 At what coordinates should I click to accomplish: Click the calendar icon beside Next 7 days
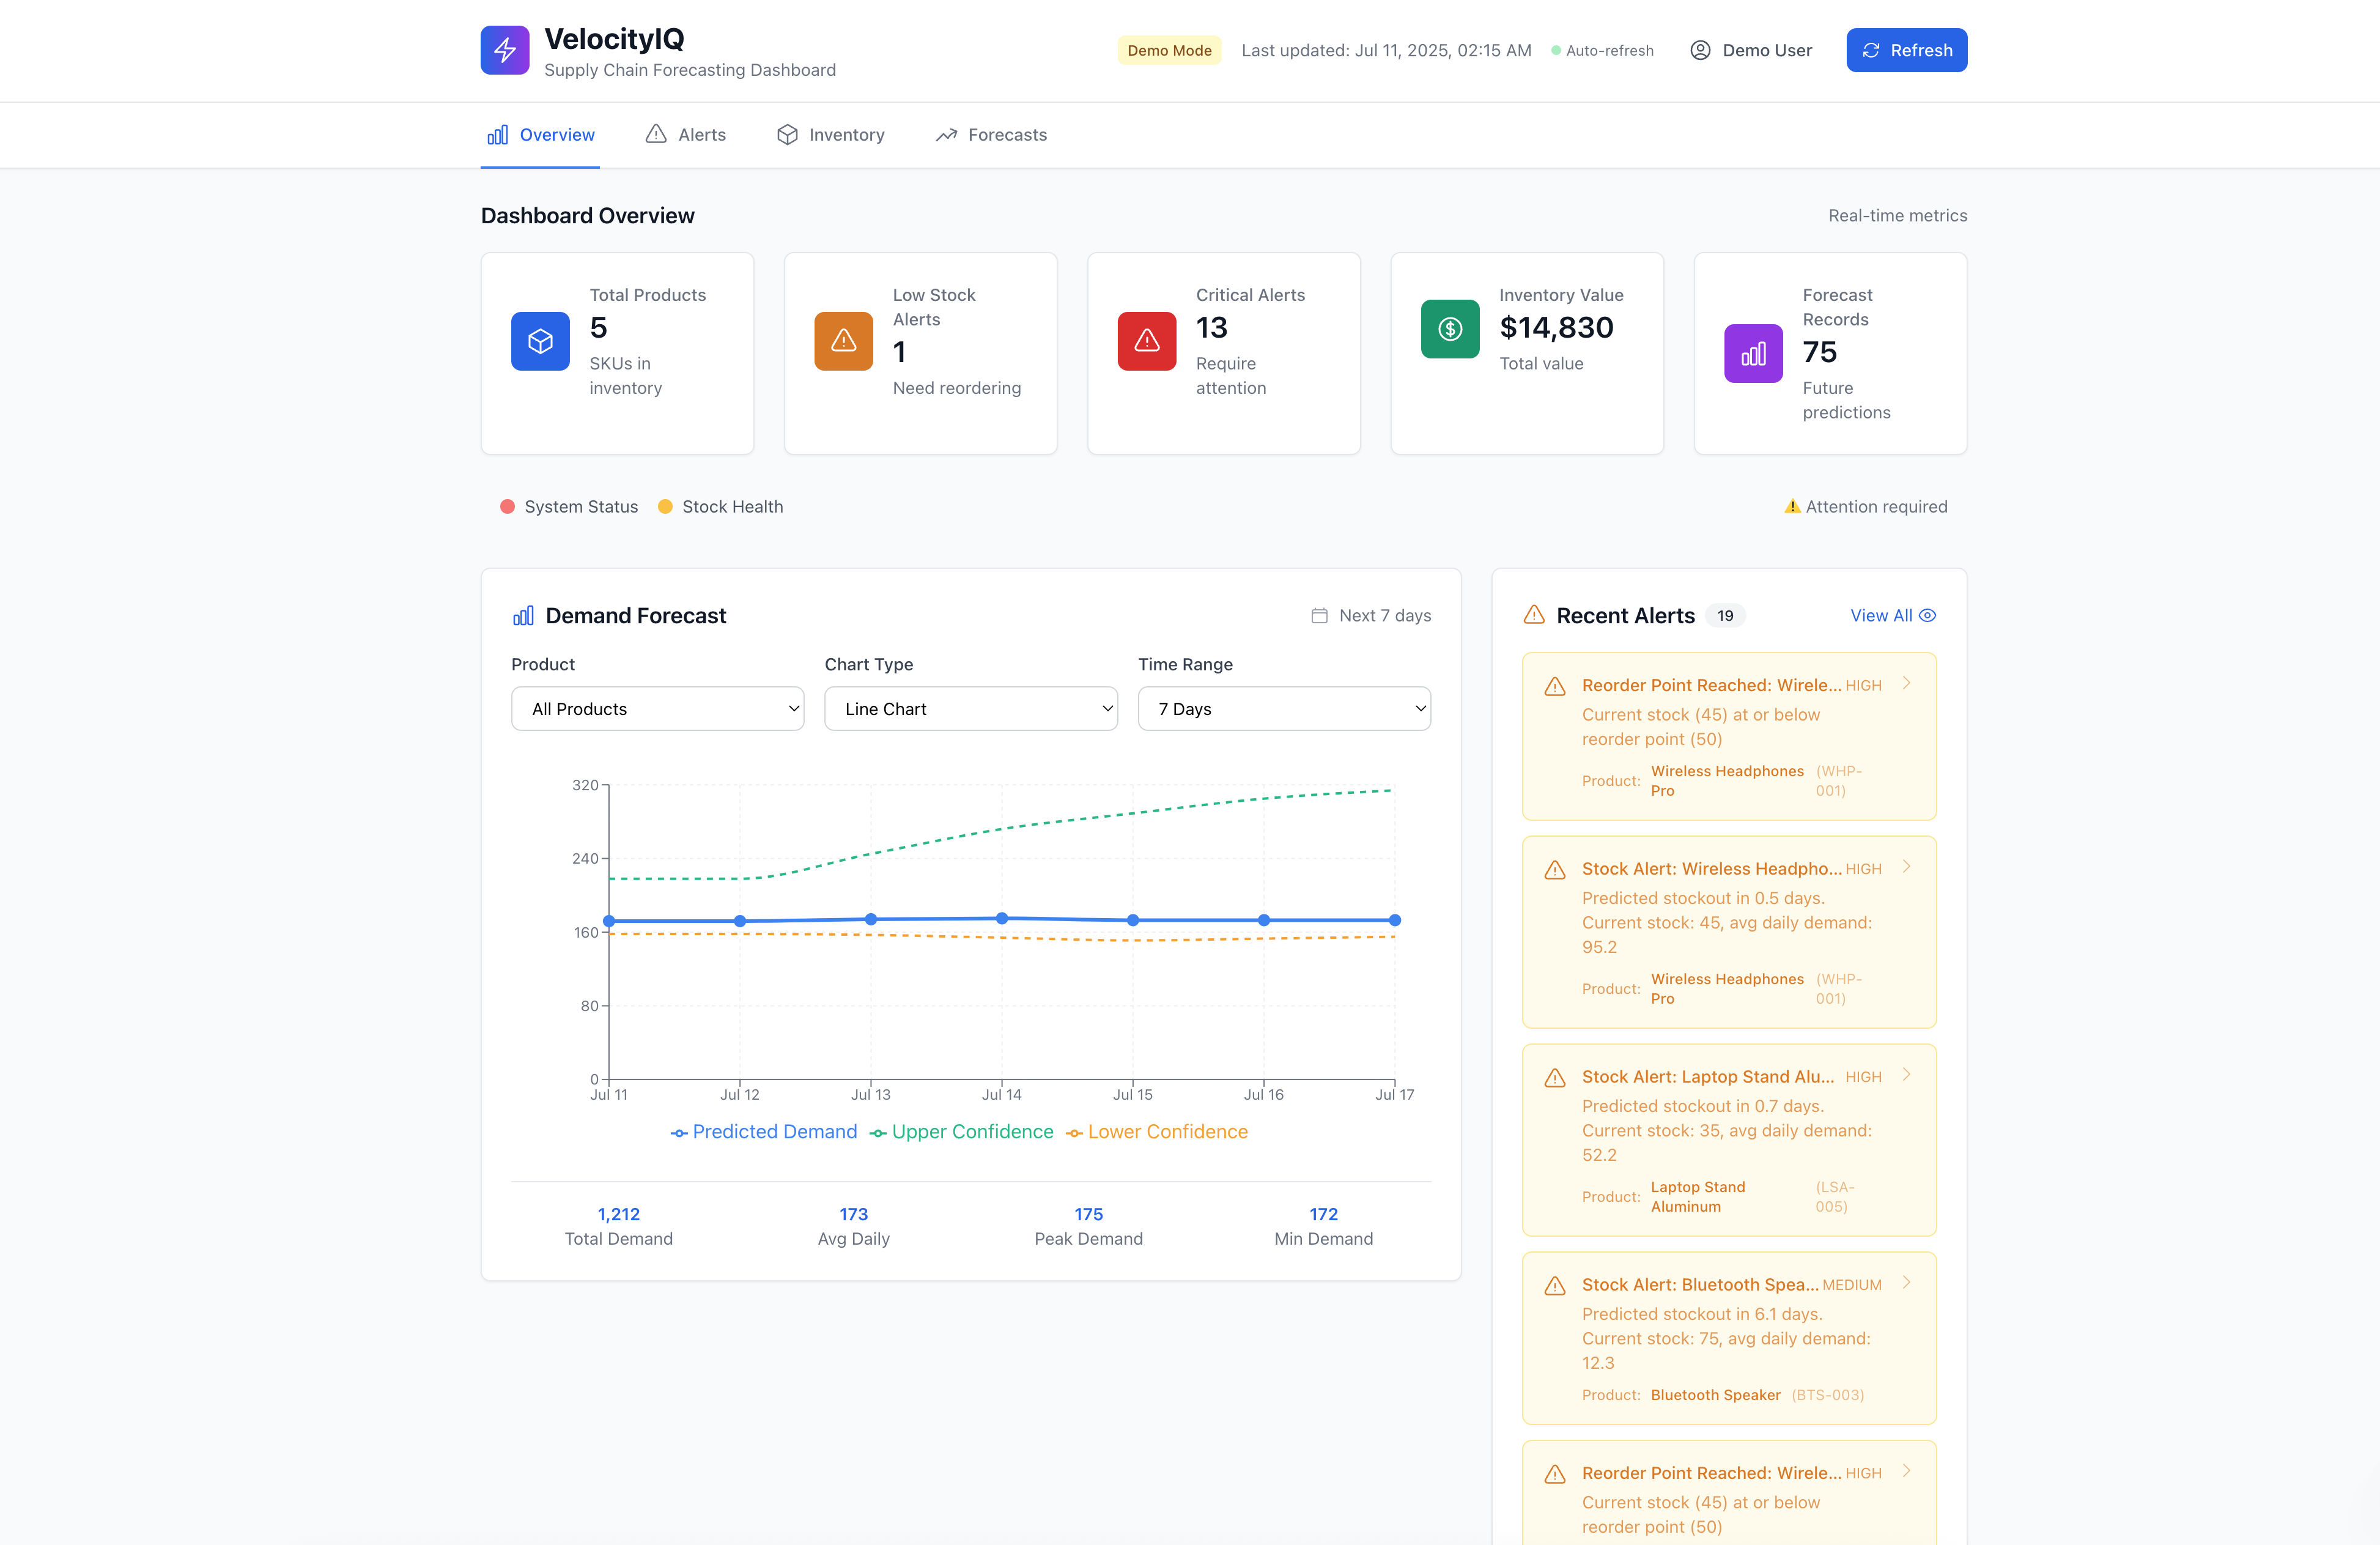1319,616
